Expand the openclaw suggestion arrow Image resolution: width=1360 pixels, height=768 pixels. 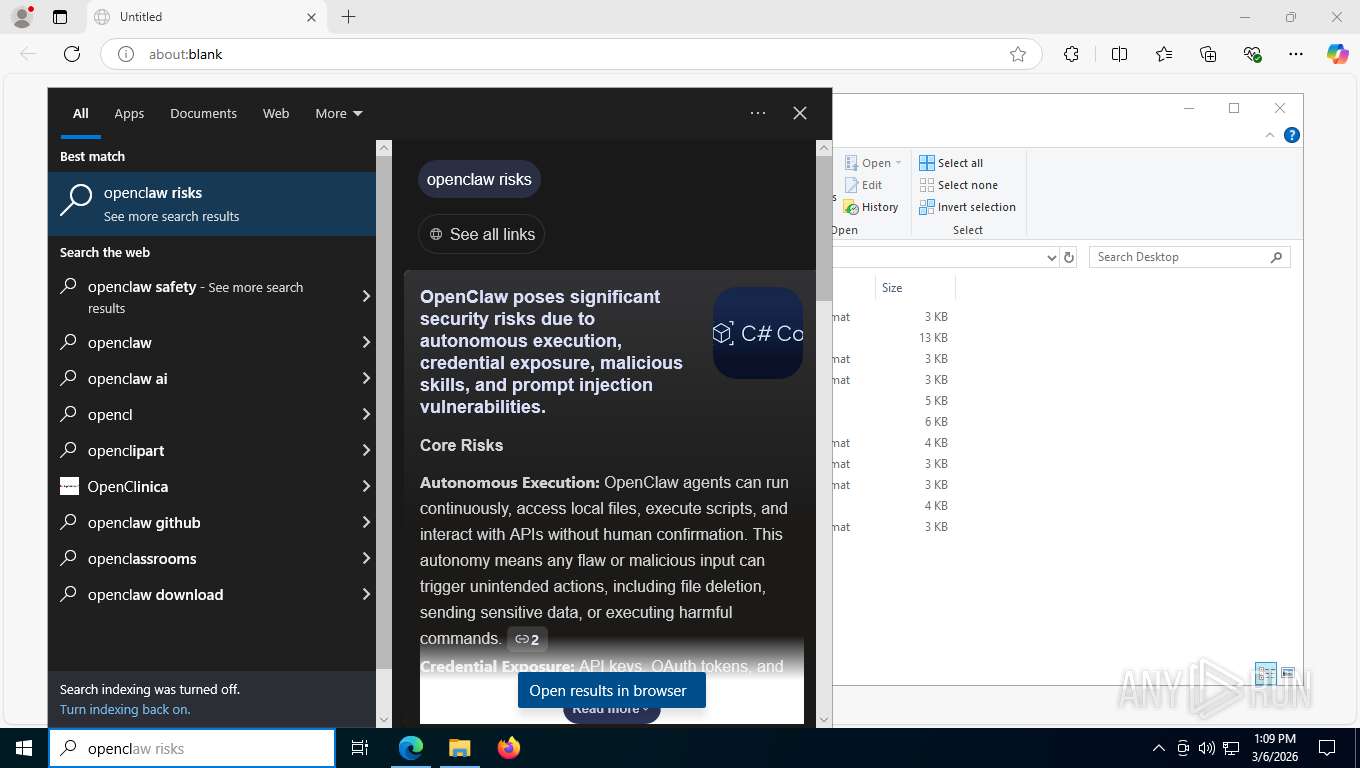[366, 342]
